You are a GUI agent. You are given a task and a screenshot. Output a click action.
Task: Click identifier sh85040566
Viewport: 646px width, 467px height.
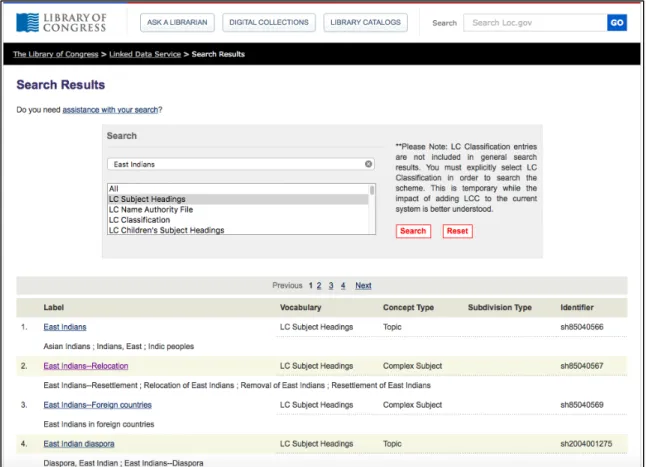[x=581, y=327]
